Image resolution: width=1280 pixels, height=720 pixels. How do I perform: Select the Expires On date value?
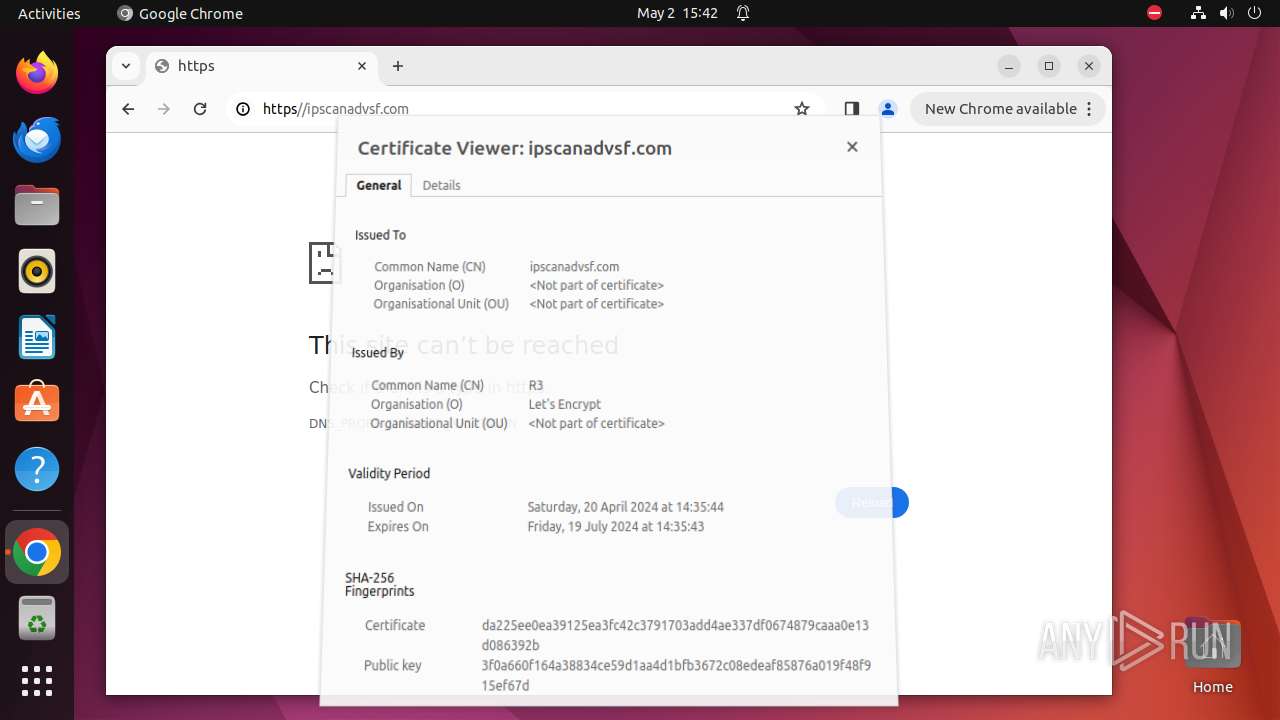[616, 526]
